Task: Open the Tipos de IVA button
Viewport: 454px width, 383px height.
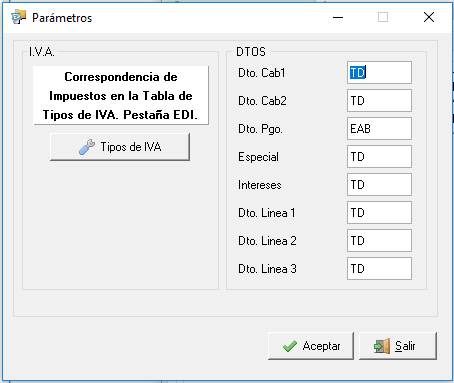Action: click(x=120, y=147)
